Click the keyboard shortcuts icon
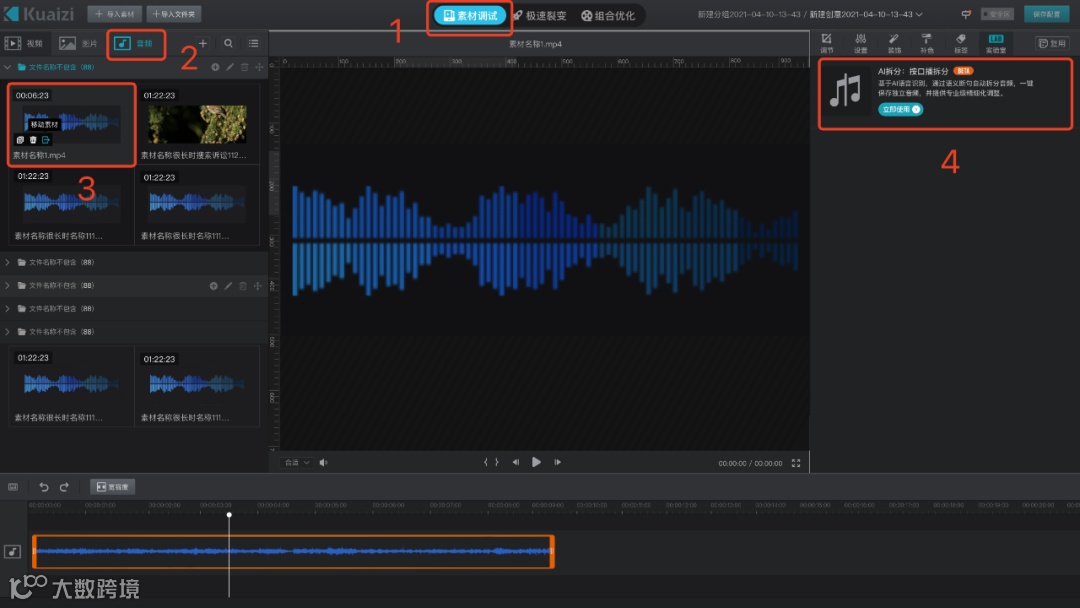 (x=13, y=487)
